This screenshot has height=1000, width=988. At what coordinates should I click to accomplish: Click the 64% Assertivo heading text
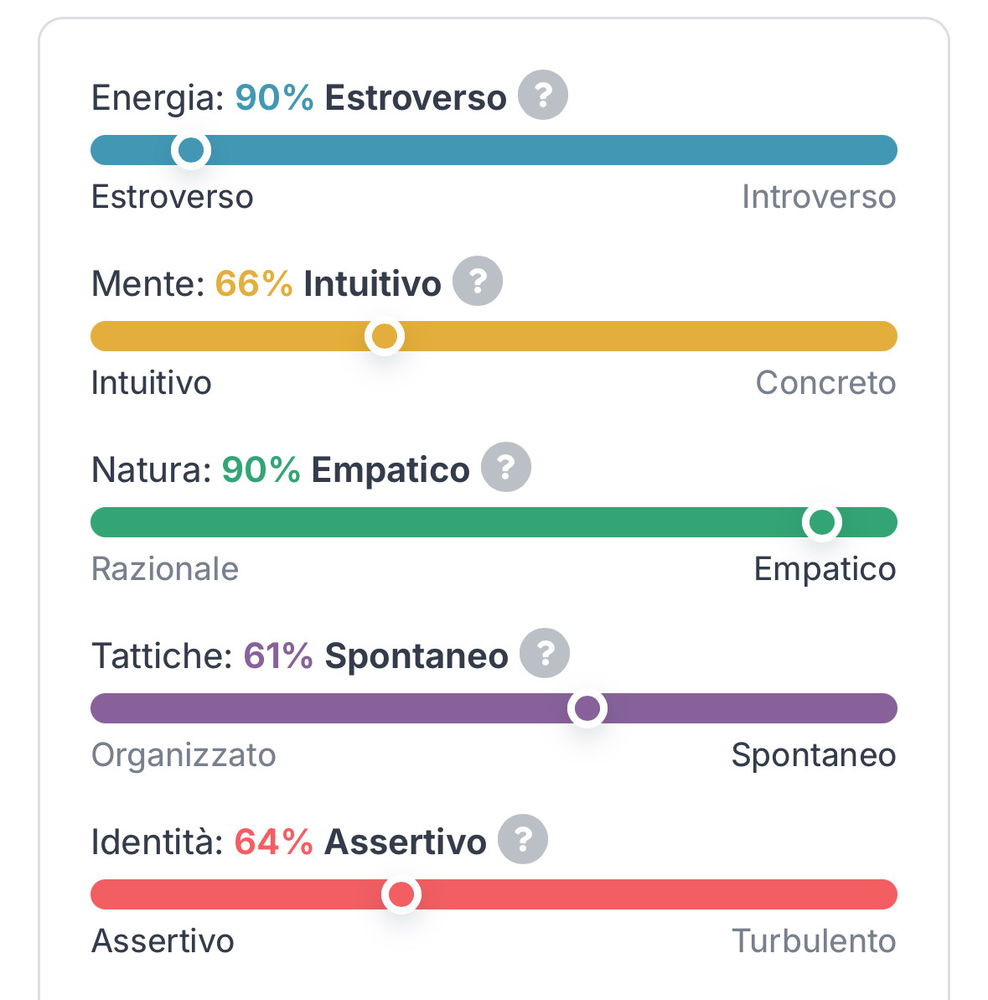tap(360, 842)
